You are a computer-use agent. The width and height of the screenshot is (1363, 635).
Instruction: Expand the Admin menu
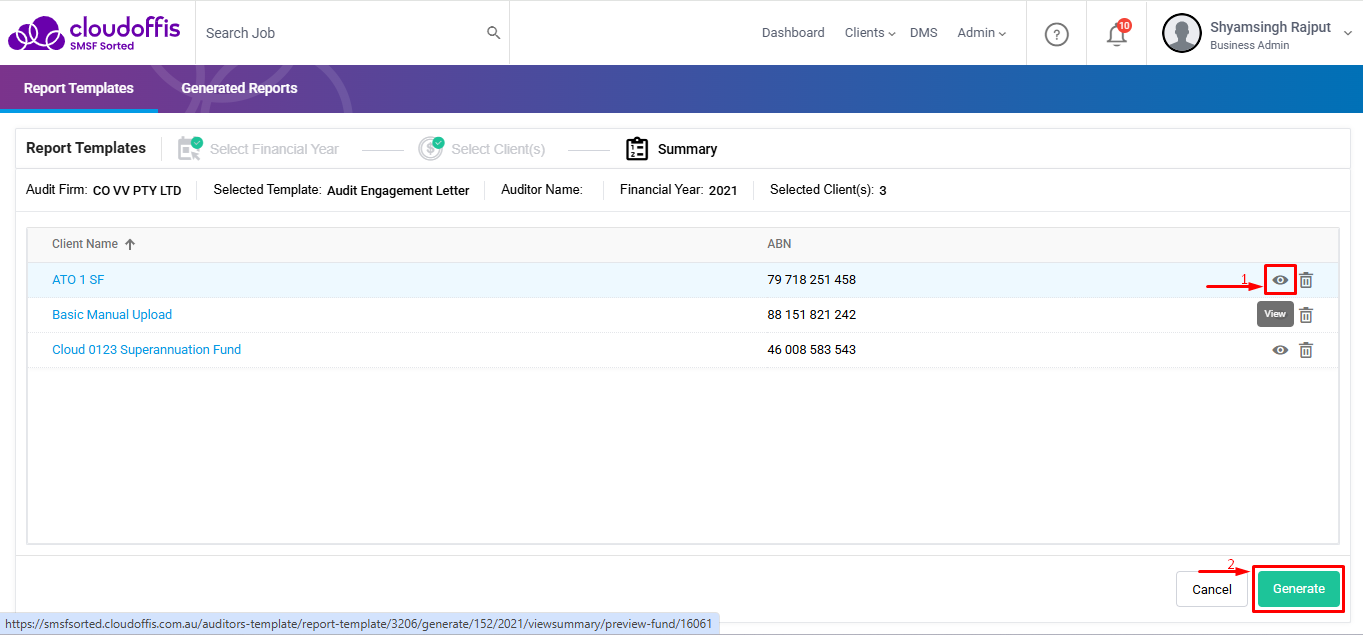tap(981, 33)
